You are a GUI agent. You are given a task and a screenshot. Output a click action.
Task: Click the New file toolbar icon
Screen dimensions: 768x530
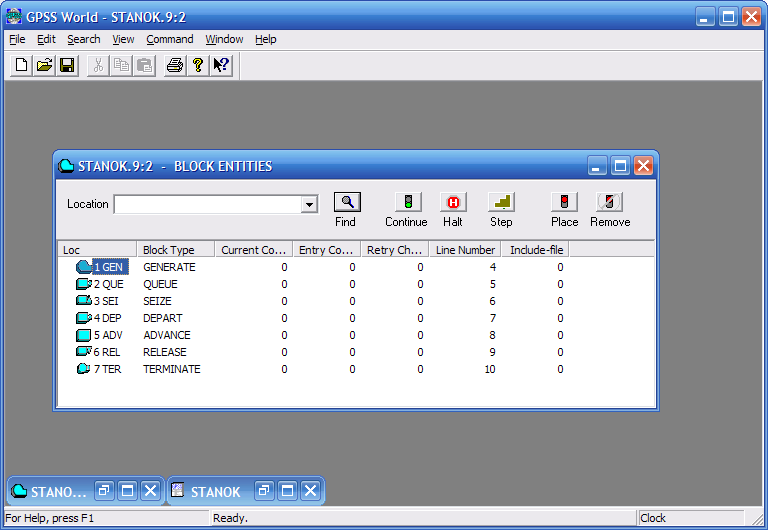pos(21,65)
